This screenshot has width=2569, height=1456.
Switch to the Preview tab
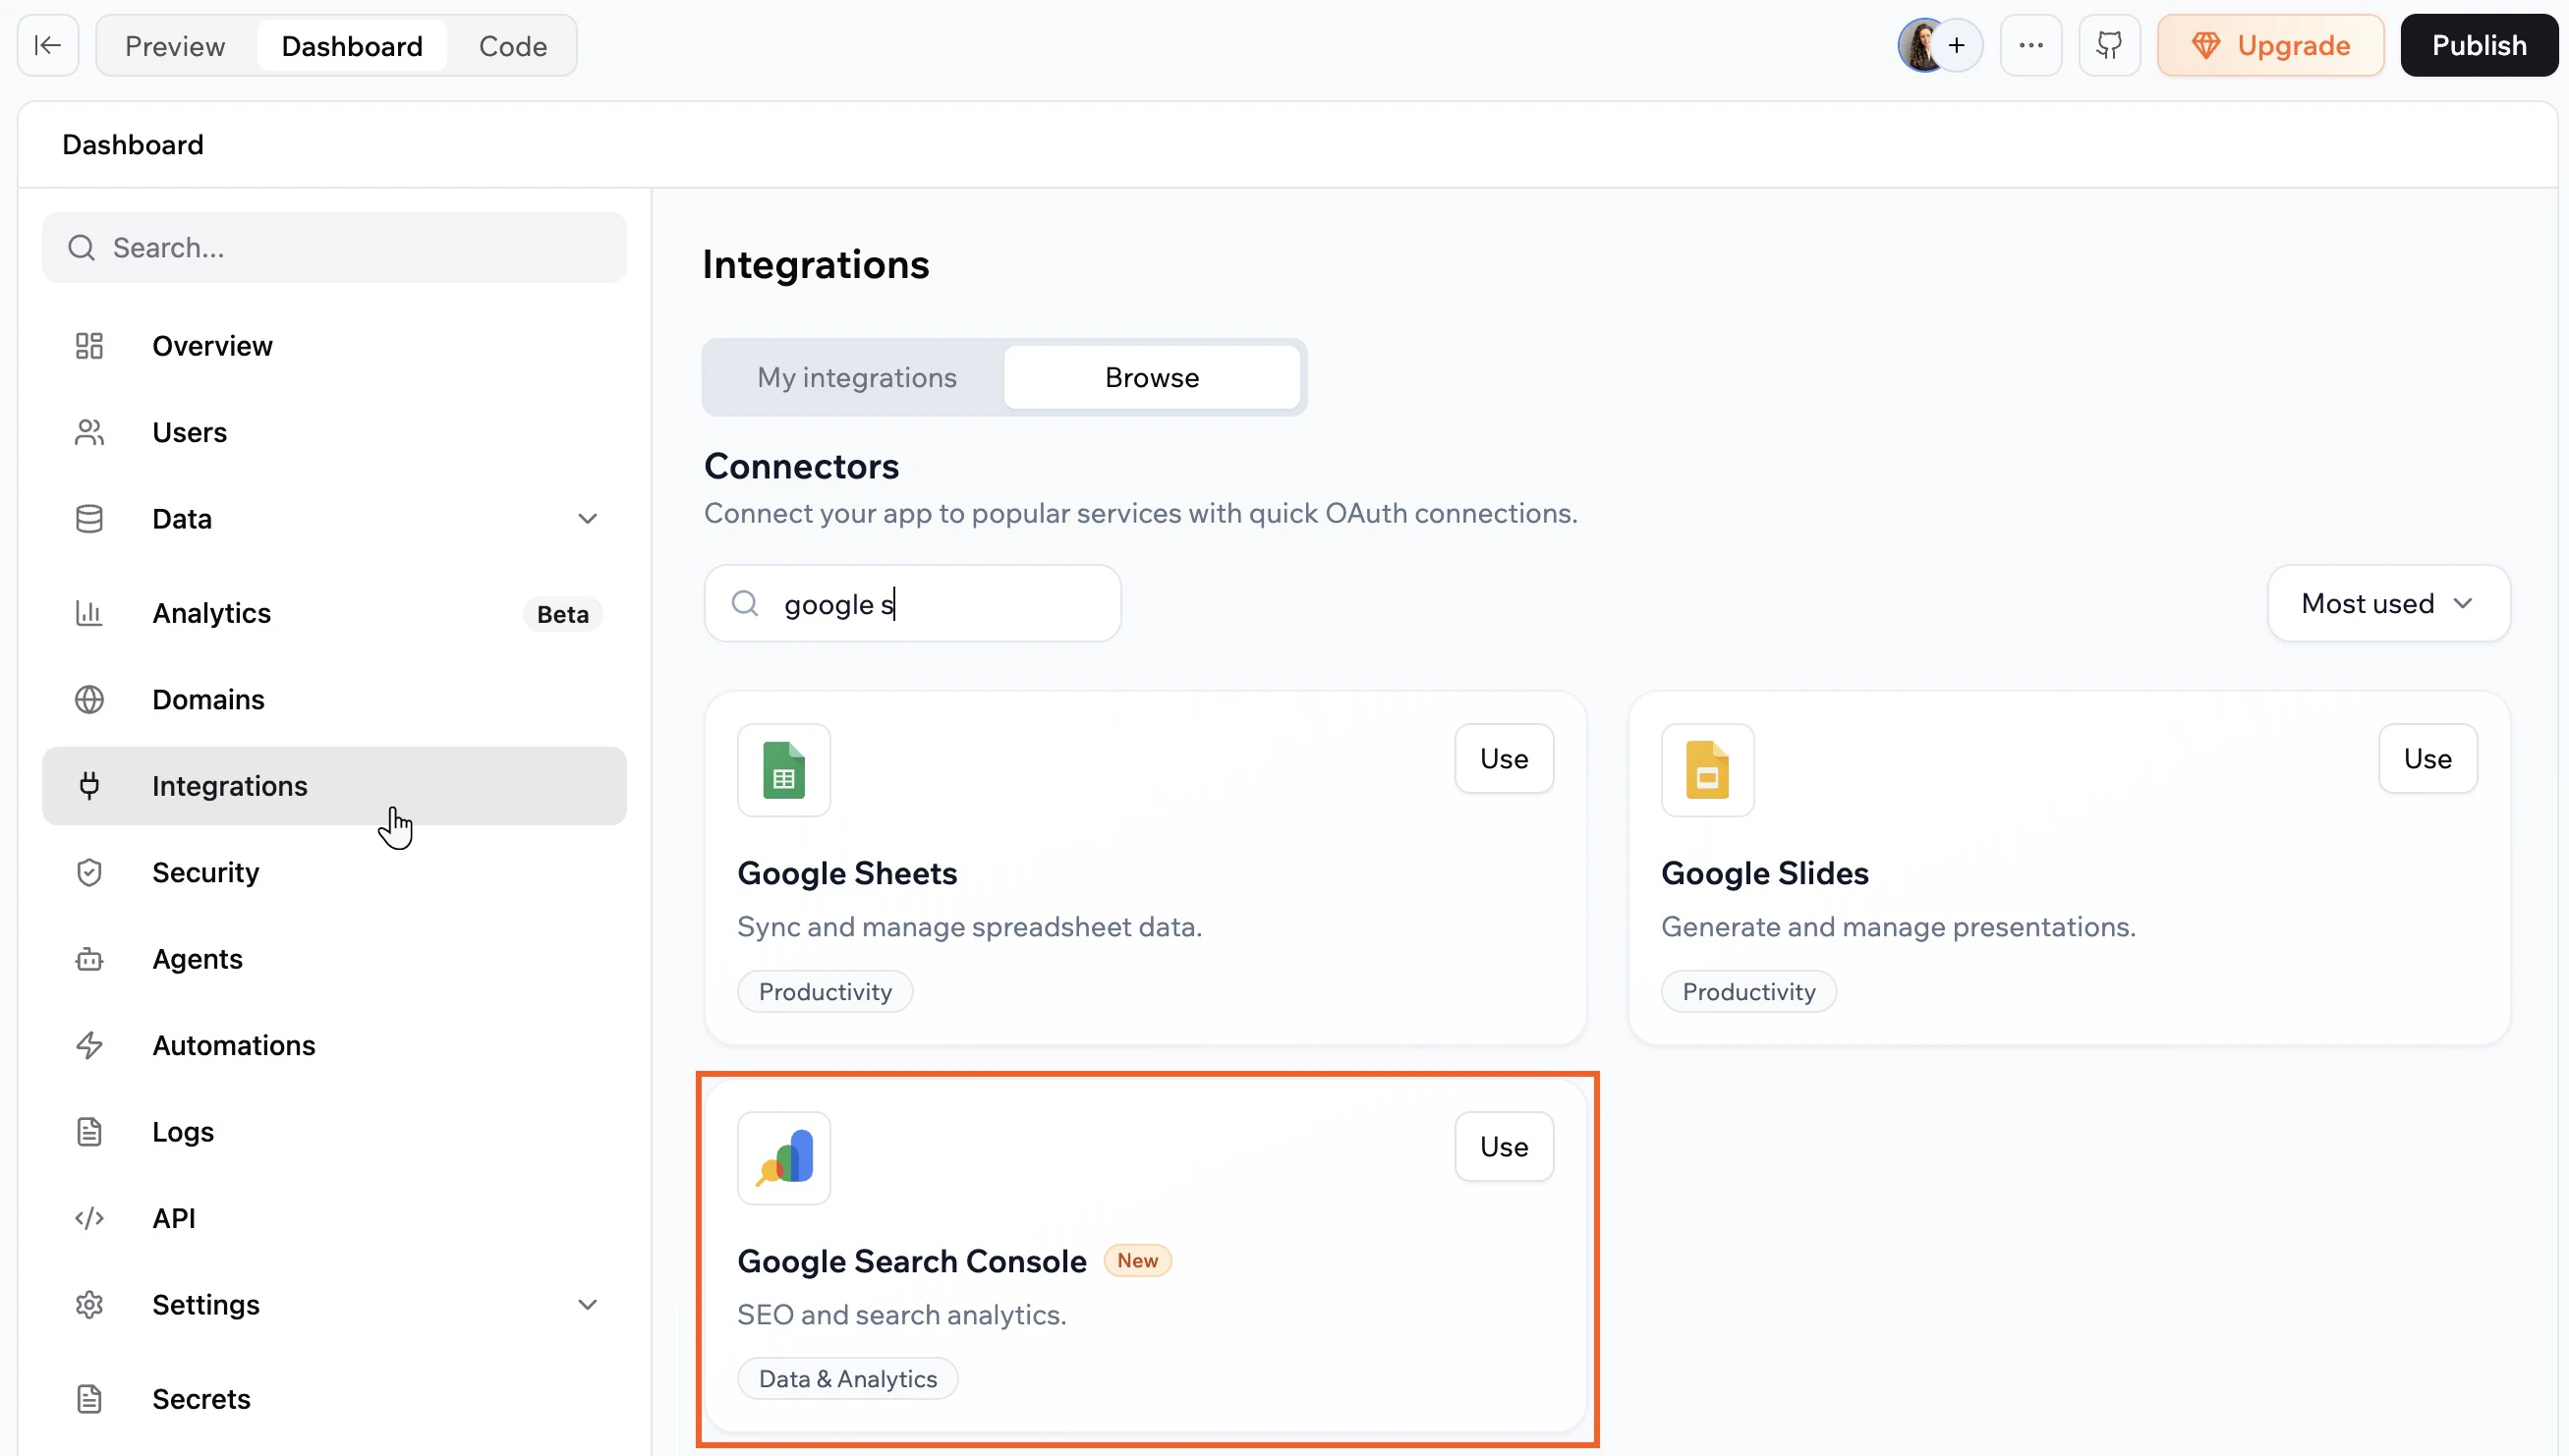(x=175, y=45)
